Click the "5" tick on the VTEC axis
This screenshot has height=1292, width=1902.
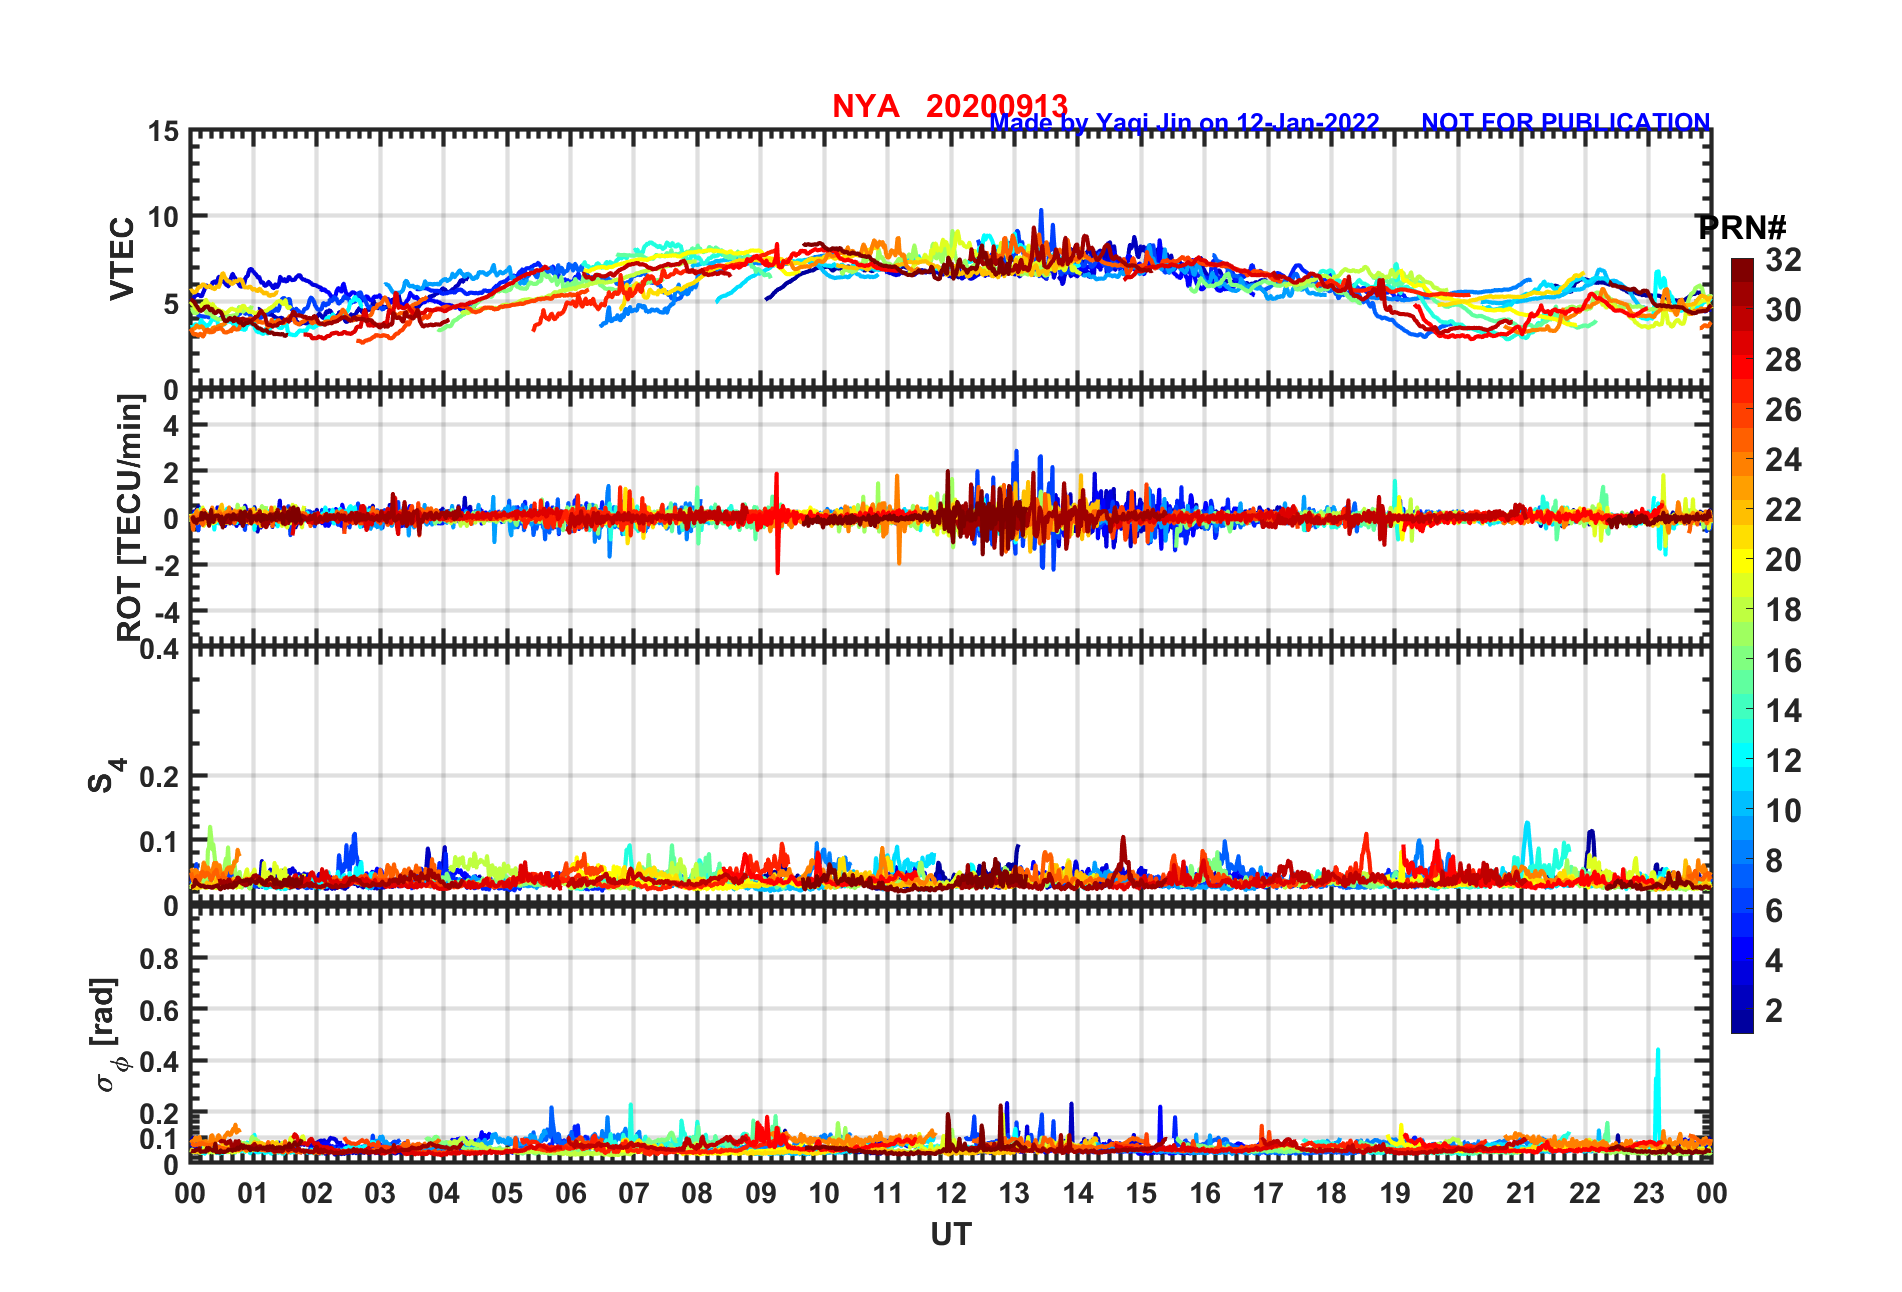pyautogui.click(x=172, y=303)
